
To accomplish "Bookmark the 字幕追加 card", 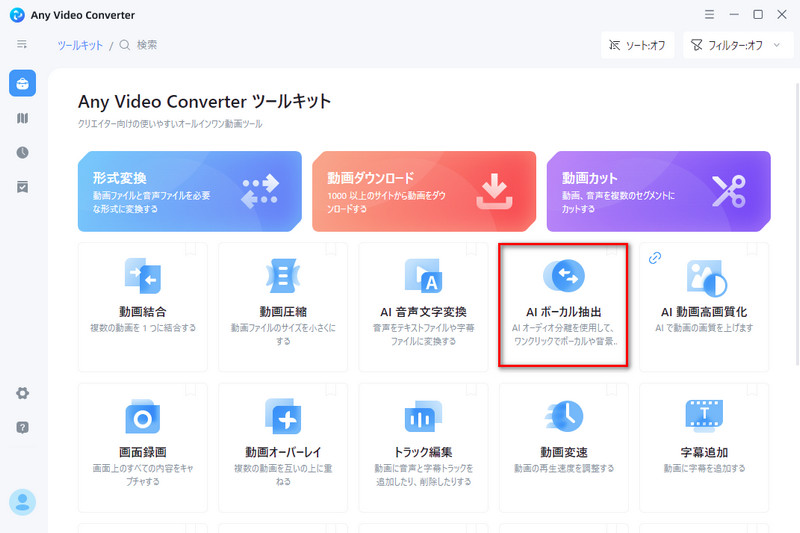I will click(x=752, y=390).
